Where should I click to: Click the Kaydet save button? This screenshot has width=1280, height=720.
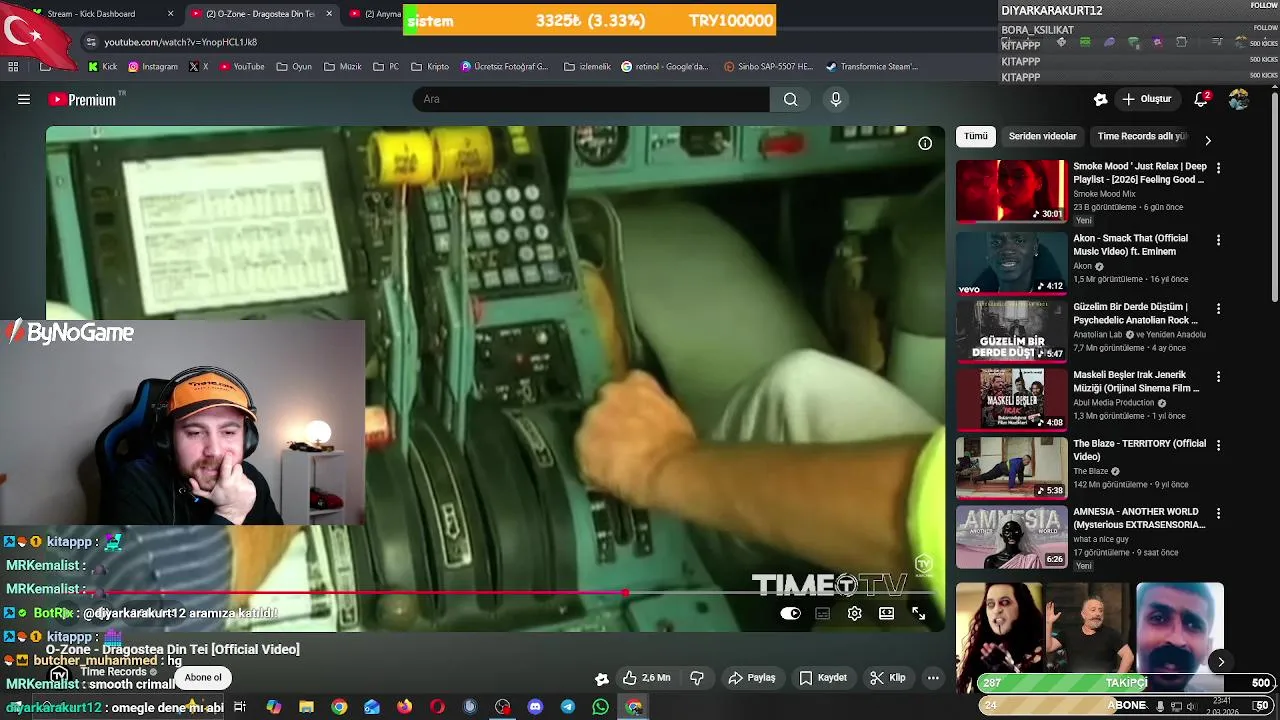point(823,678)
